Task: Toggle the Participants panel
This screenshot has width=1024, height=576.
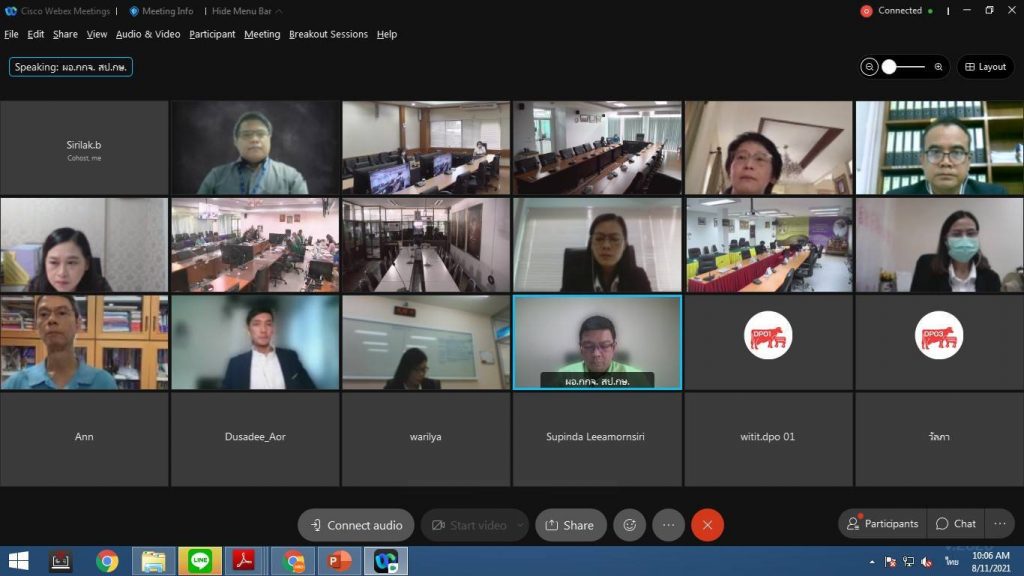Action: click(882, 524)
